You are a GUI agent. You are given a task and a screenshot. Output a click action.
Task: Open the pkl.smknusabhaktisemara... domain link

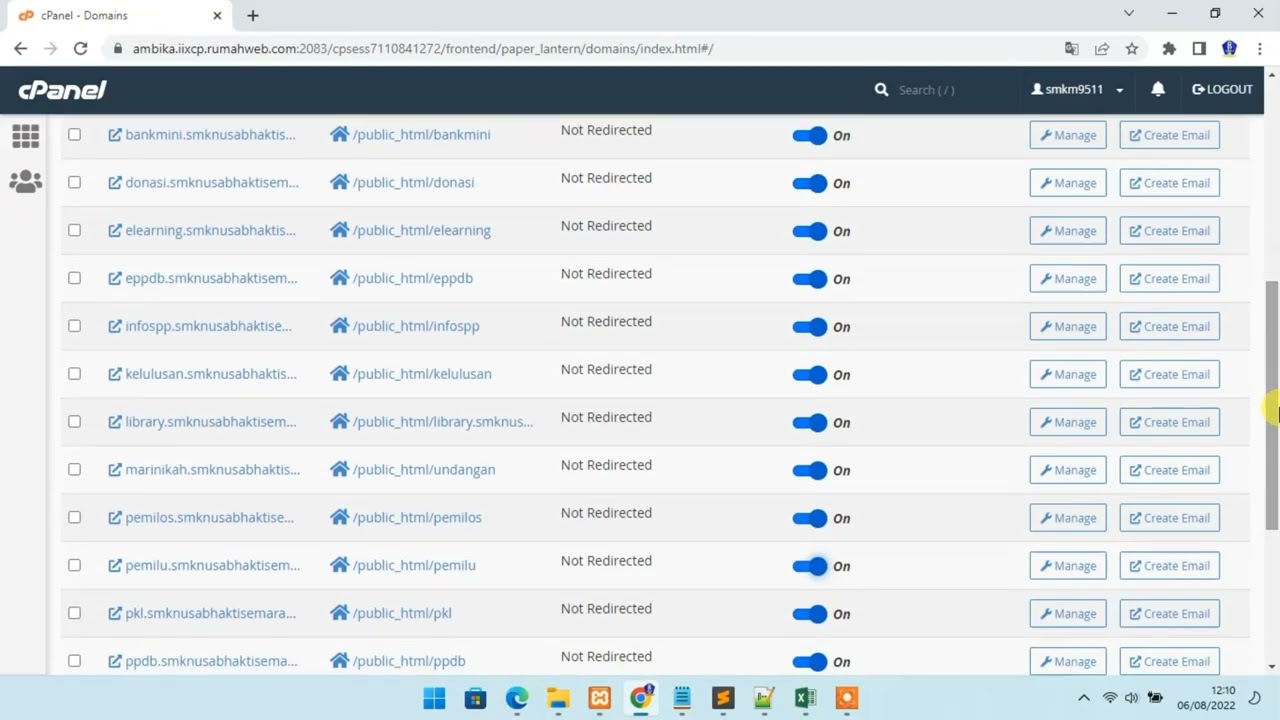pyautogui.click(x=210, y=613)
